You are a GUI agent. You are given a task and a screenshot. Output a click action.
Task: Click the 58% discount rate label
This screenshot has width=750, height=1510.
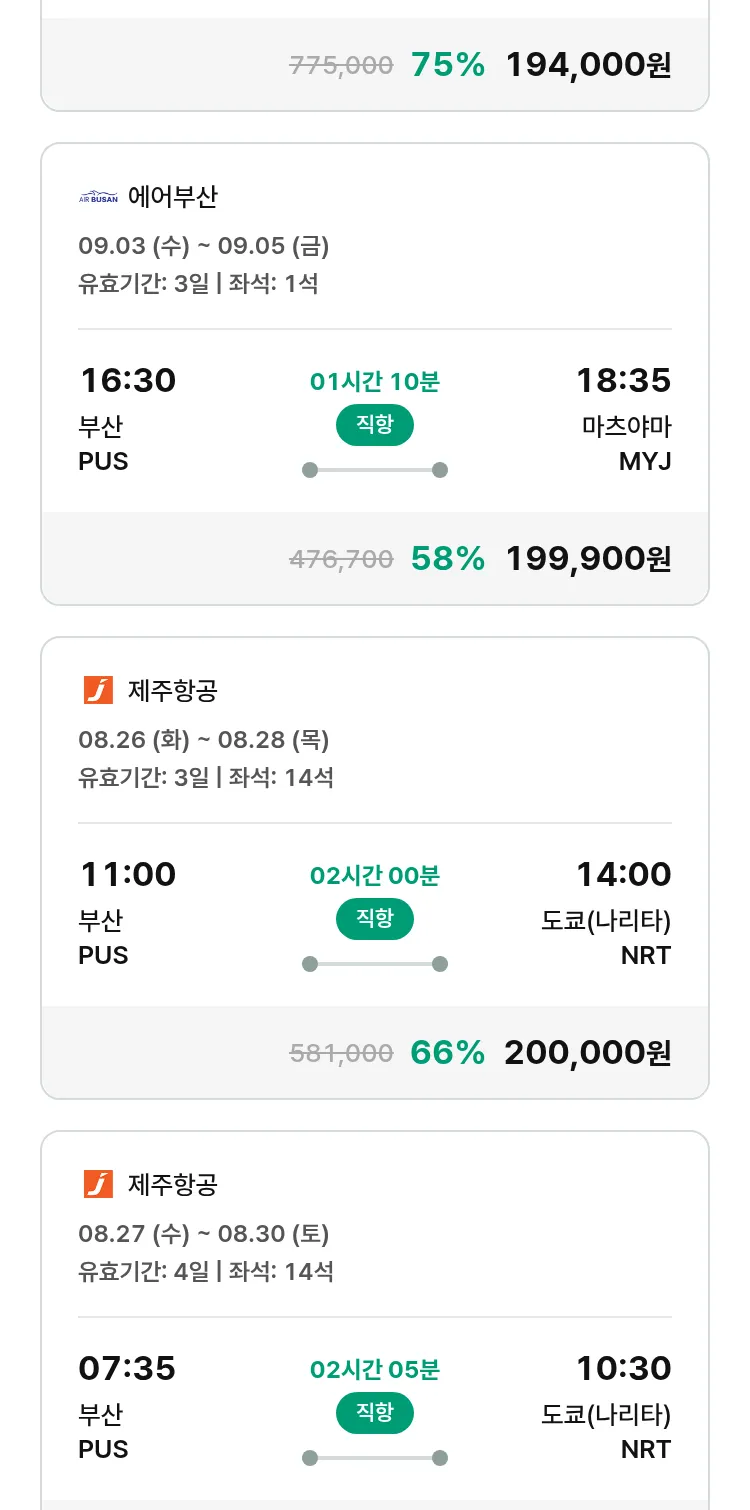(448, 558)
